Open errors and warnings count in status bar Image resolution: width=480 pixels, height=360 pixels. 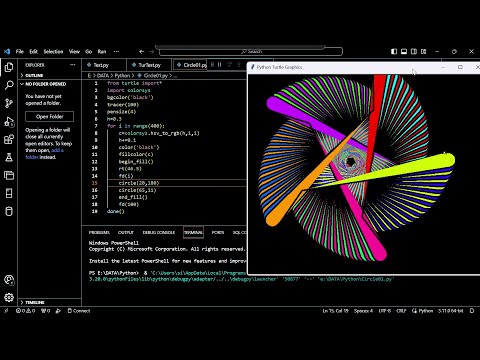click(26, 311)
